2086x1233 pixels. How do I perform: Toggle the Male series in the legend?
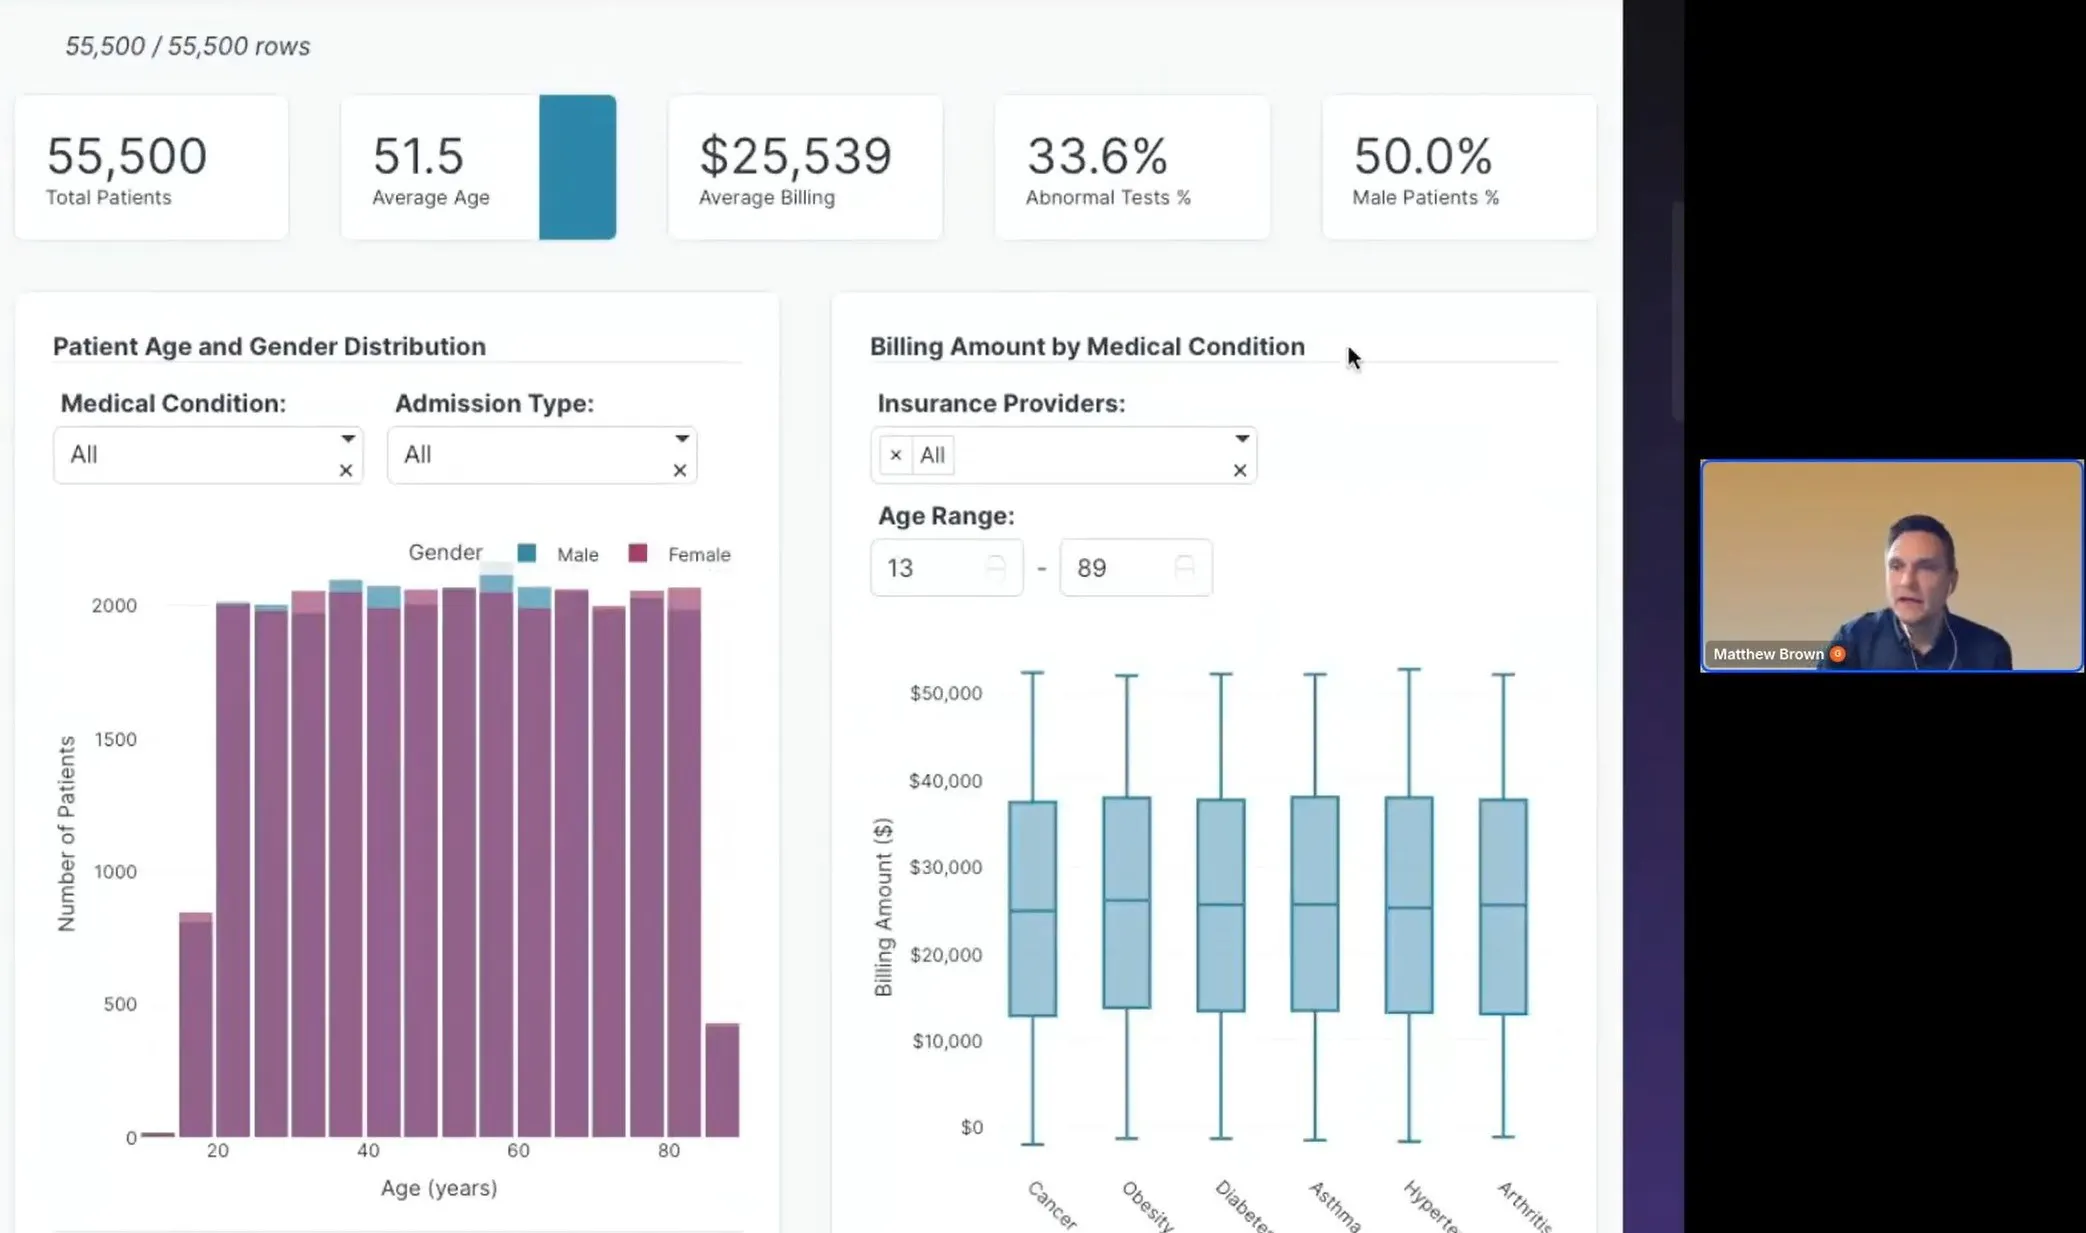(558, 554)
